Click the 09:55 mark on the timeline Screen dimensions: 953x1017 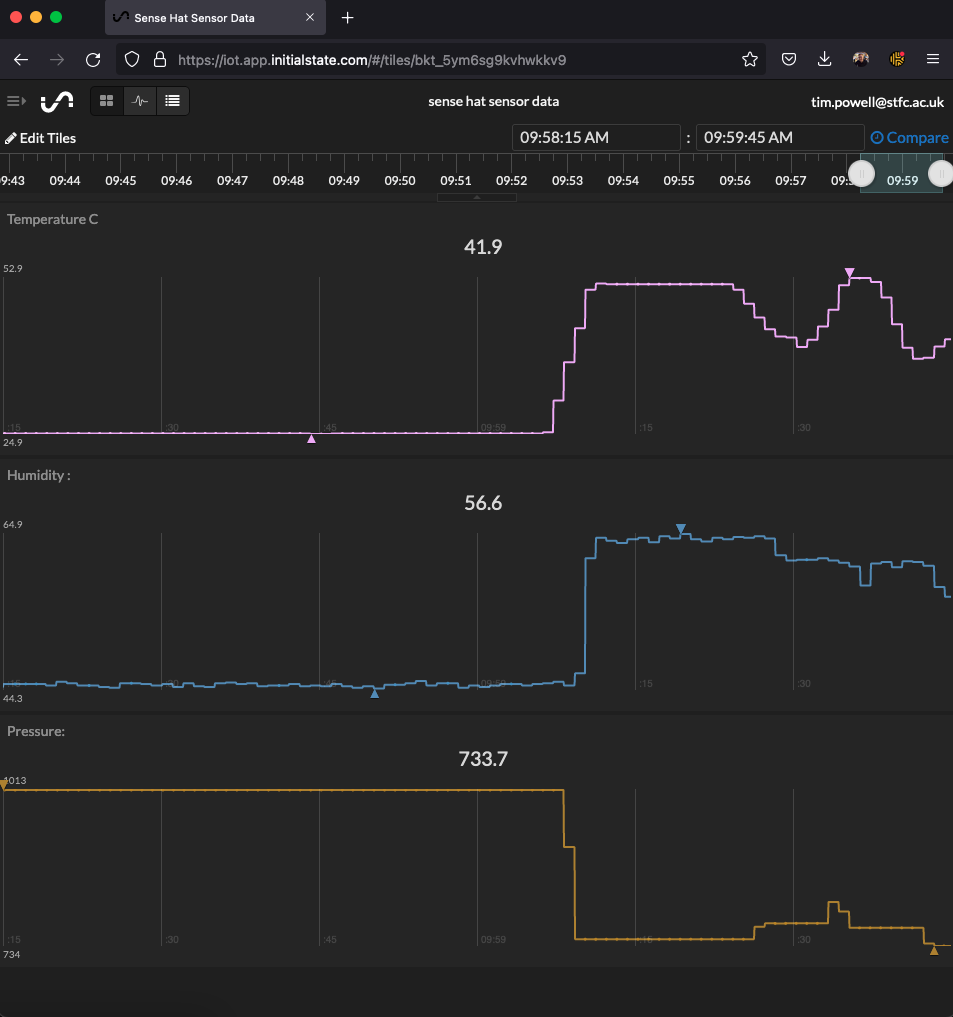point(679,180)
